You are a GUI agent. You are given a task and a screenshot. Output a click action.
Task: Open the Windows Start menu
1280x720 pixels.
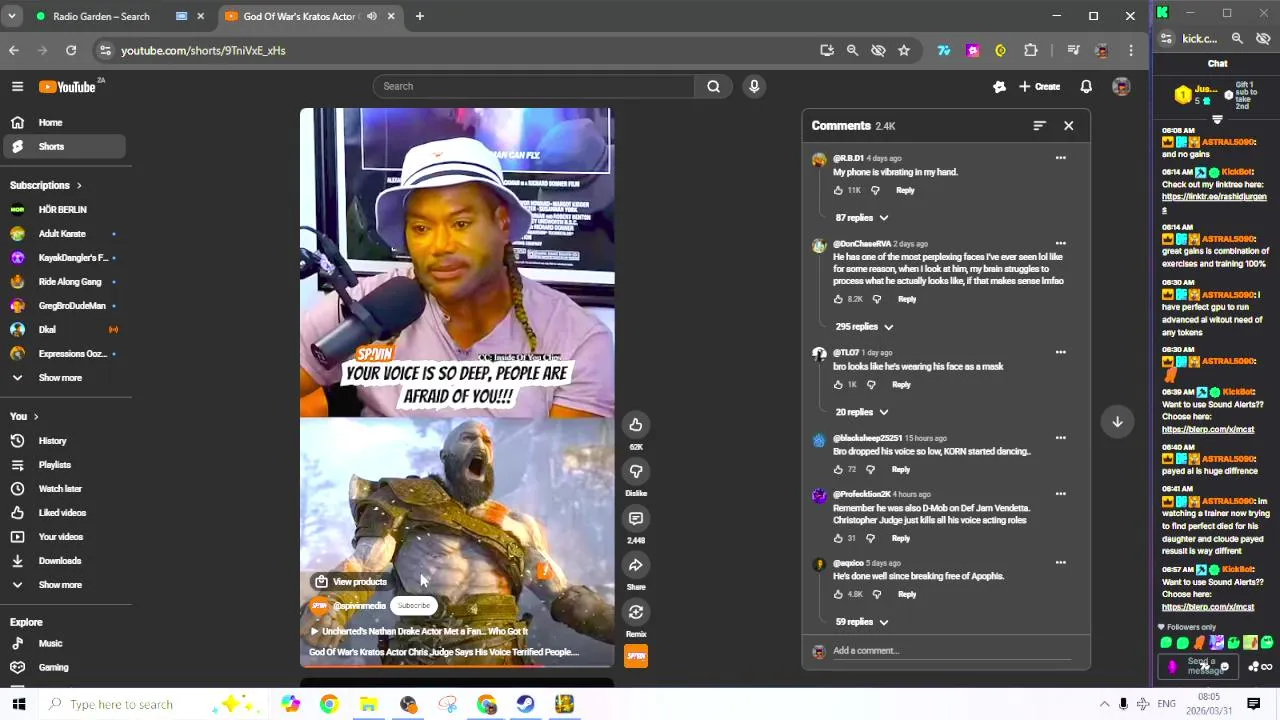(x=18, y=704)
